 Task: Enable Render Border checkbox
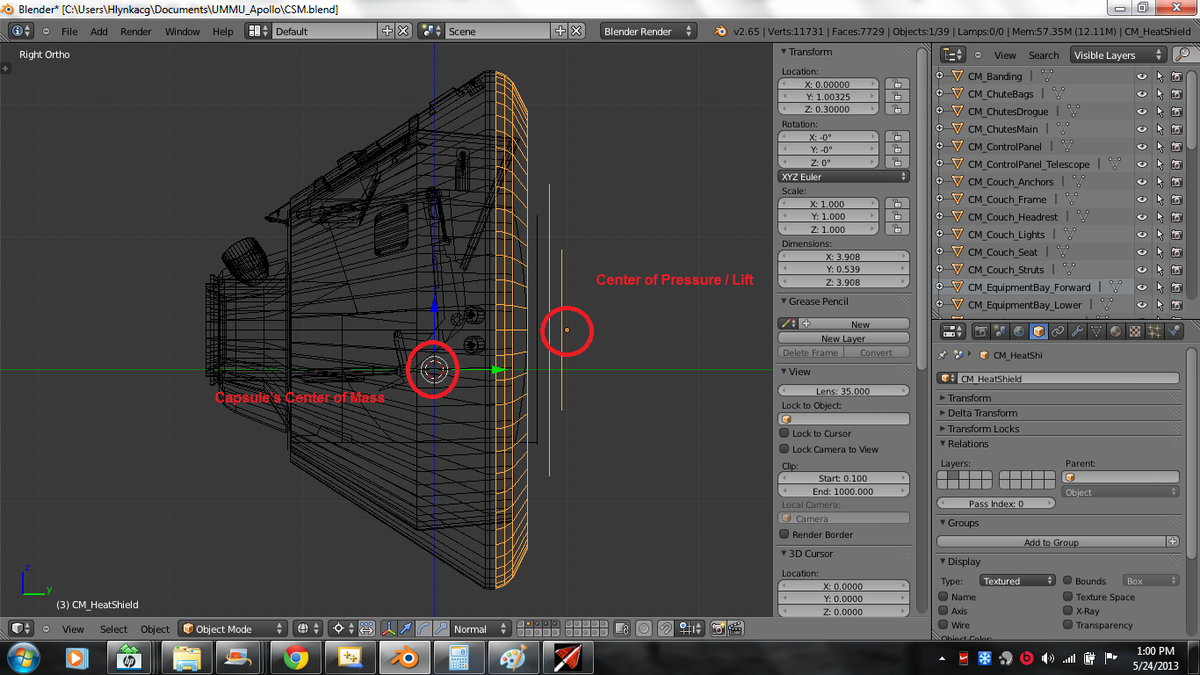point(785,534)
